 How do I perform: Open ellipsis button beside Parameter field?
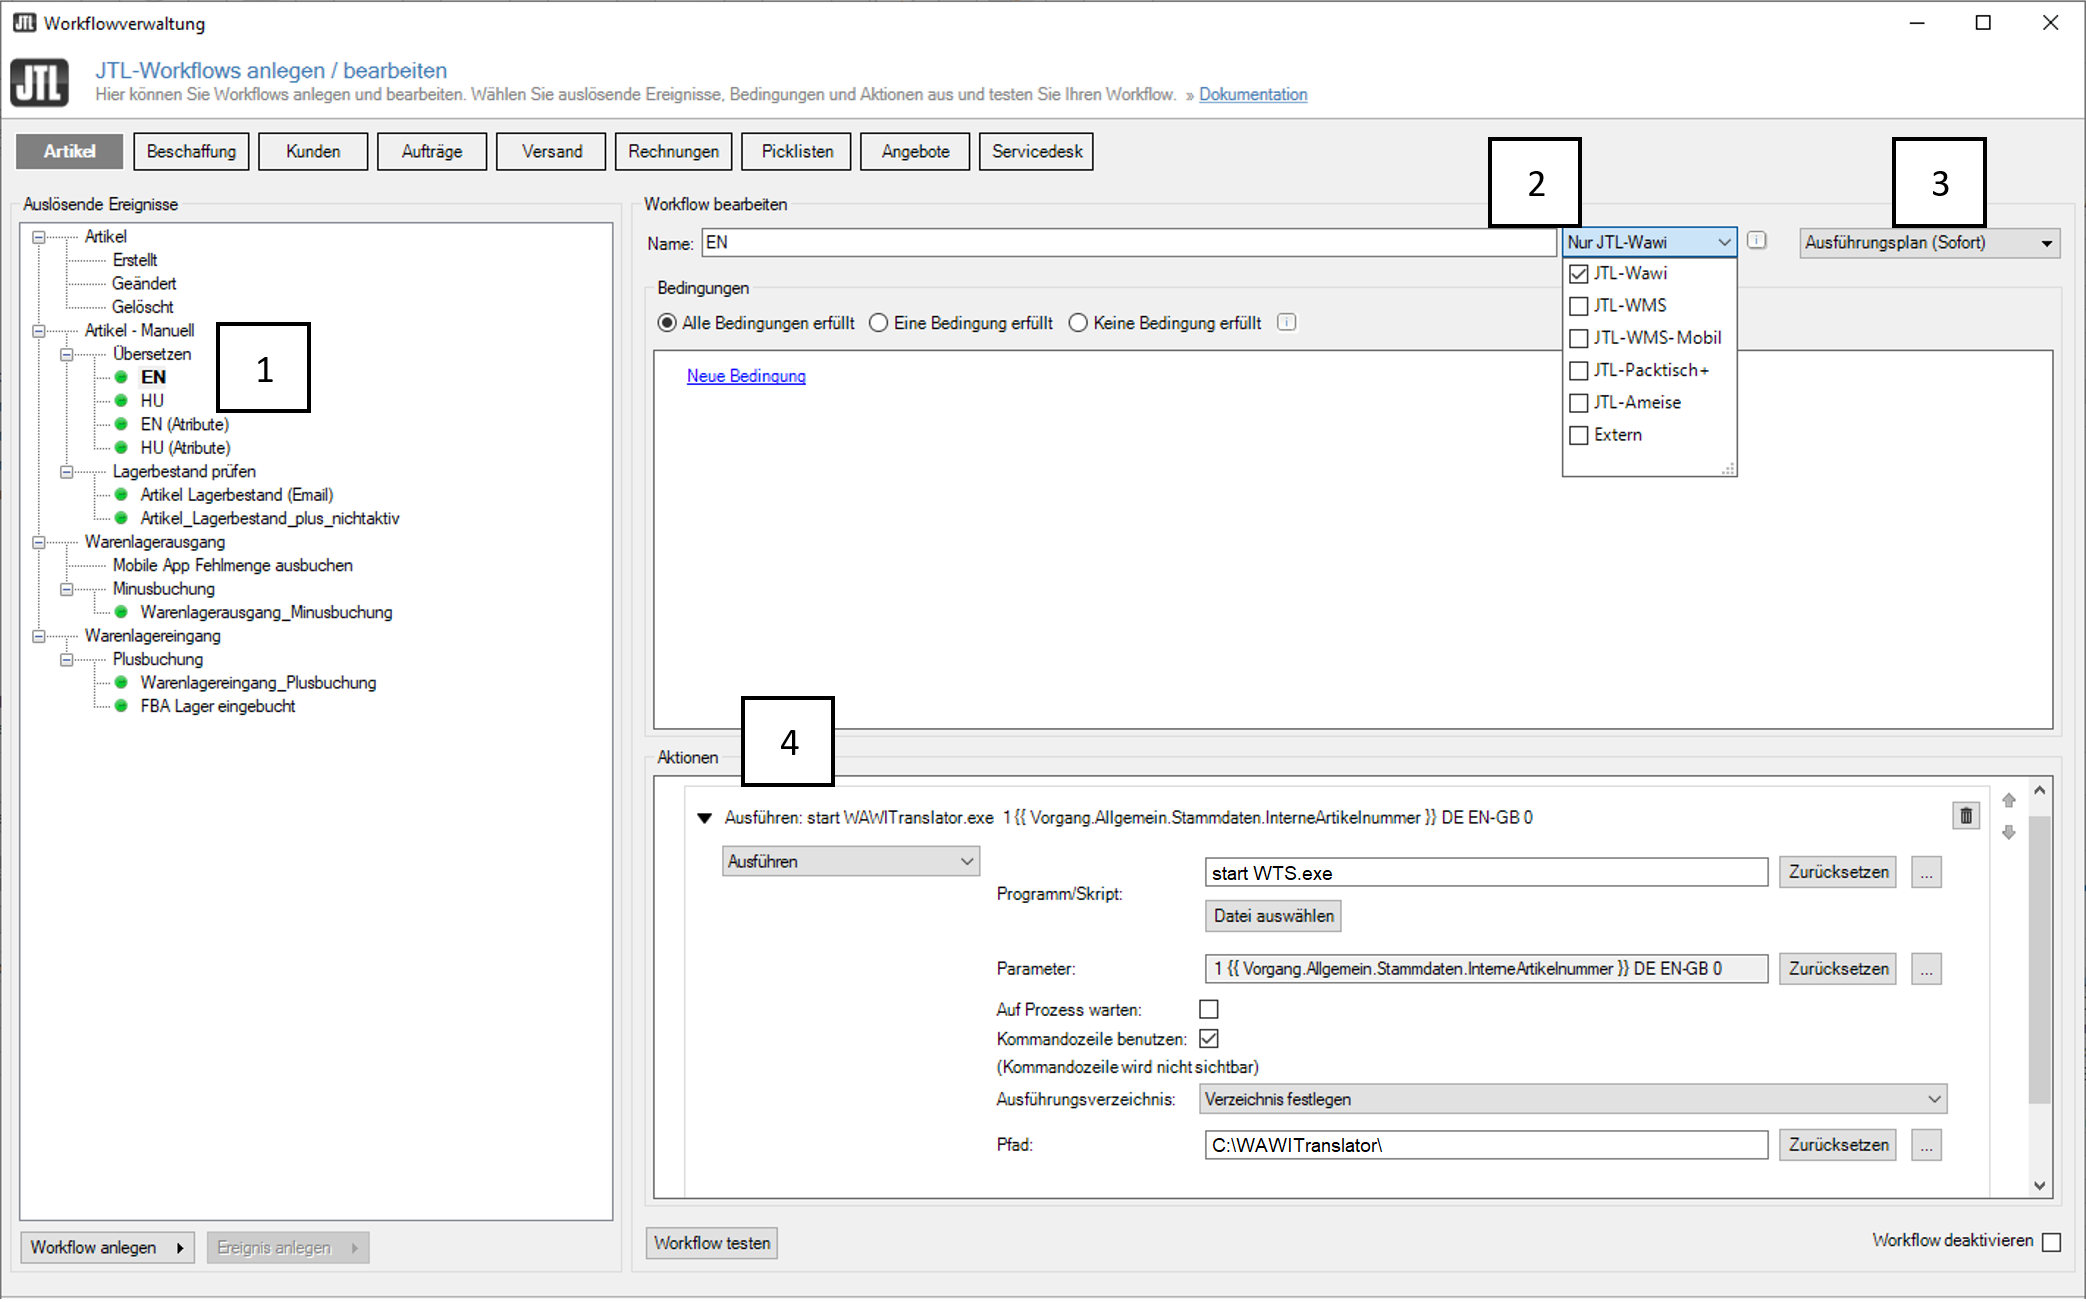[x=1926, y=969]
